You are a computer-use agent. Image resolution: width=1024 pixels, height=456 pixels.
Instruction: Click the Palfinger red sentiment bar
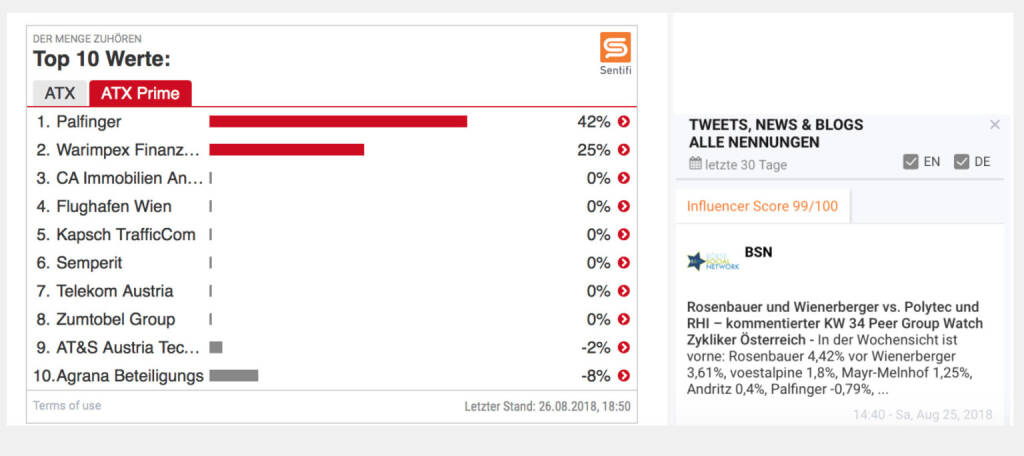tap(338, 122)
